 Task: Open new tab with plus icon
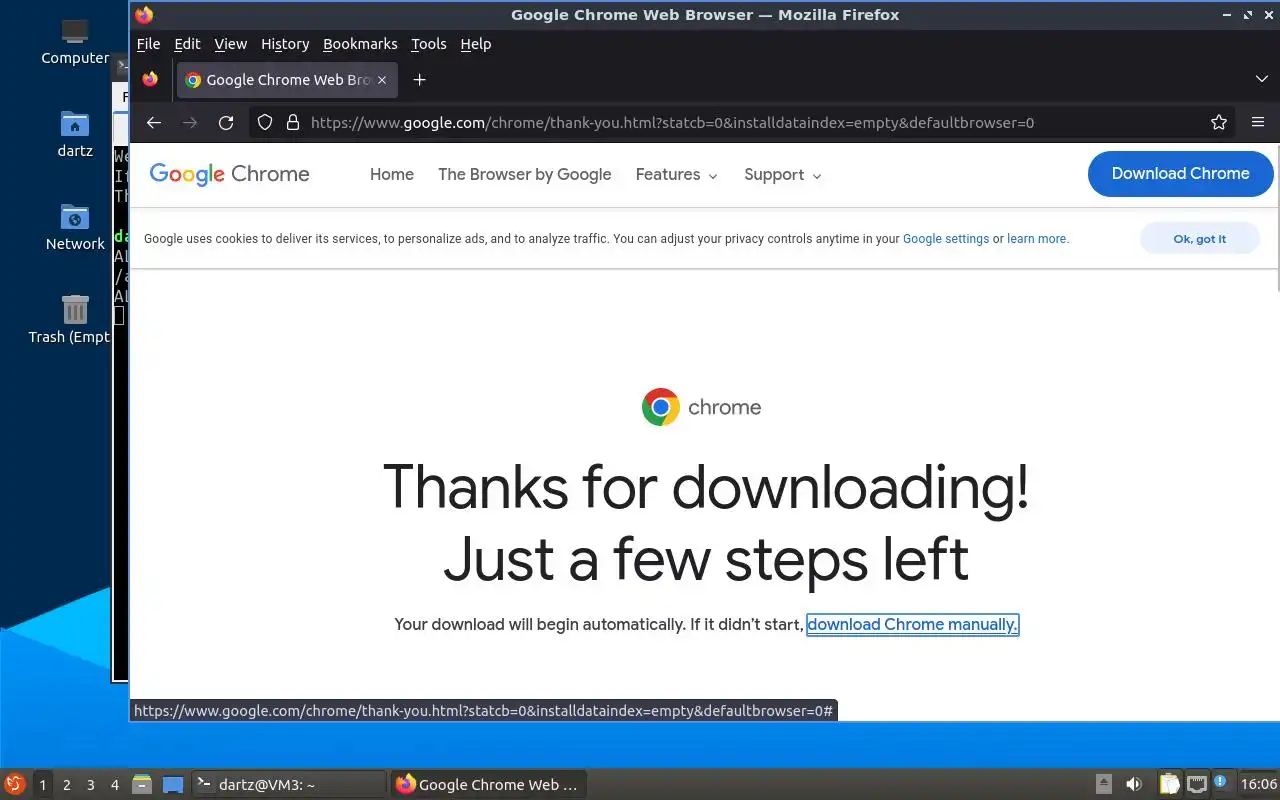coord(419,80)
